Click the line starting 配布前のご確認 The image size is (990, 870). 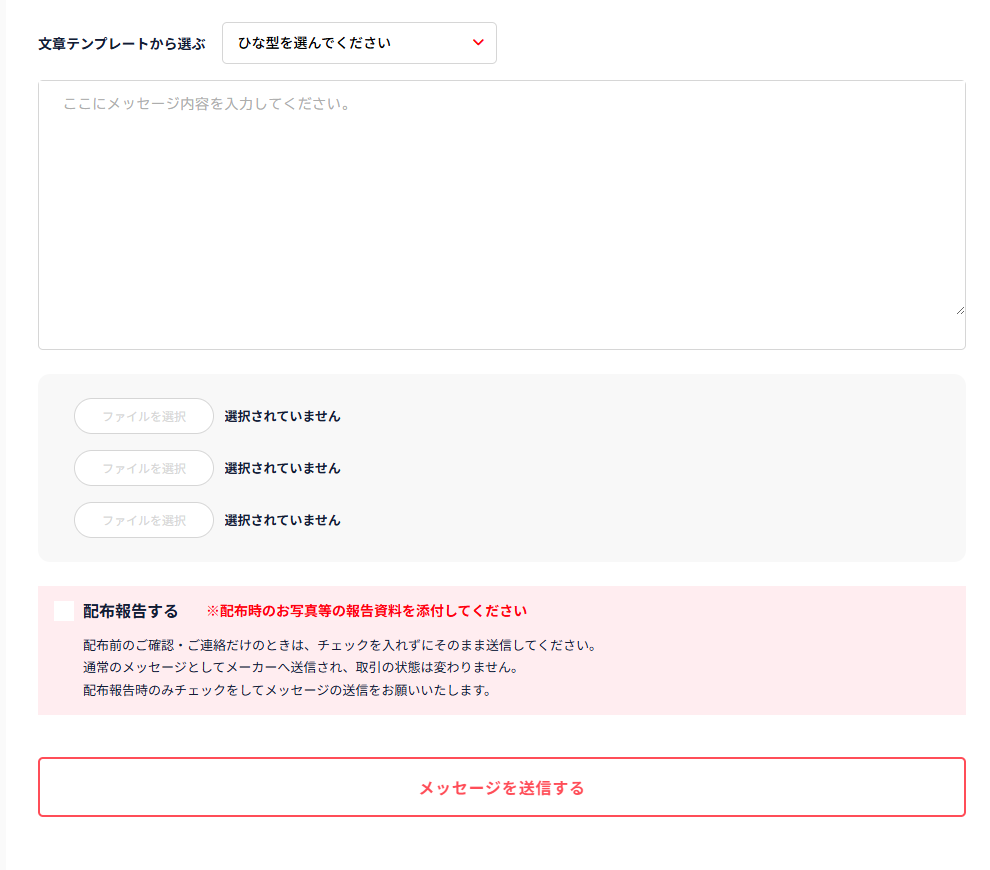pyautogui.click(x=340, y=645)
